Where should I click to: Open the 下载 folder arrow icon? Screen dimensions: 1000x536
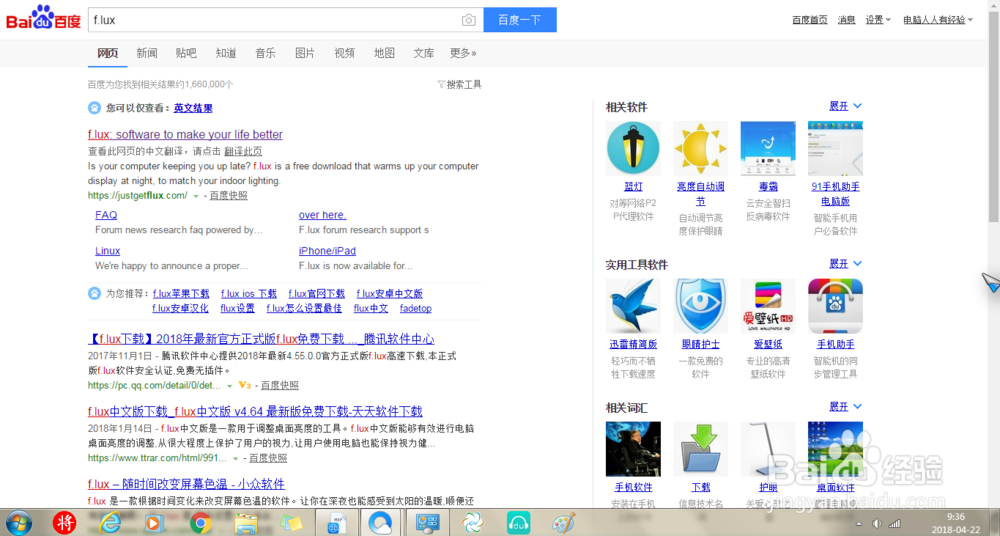pyautogui.click(x=700, y=449)
